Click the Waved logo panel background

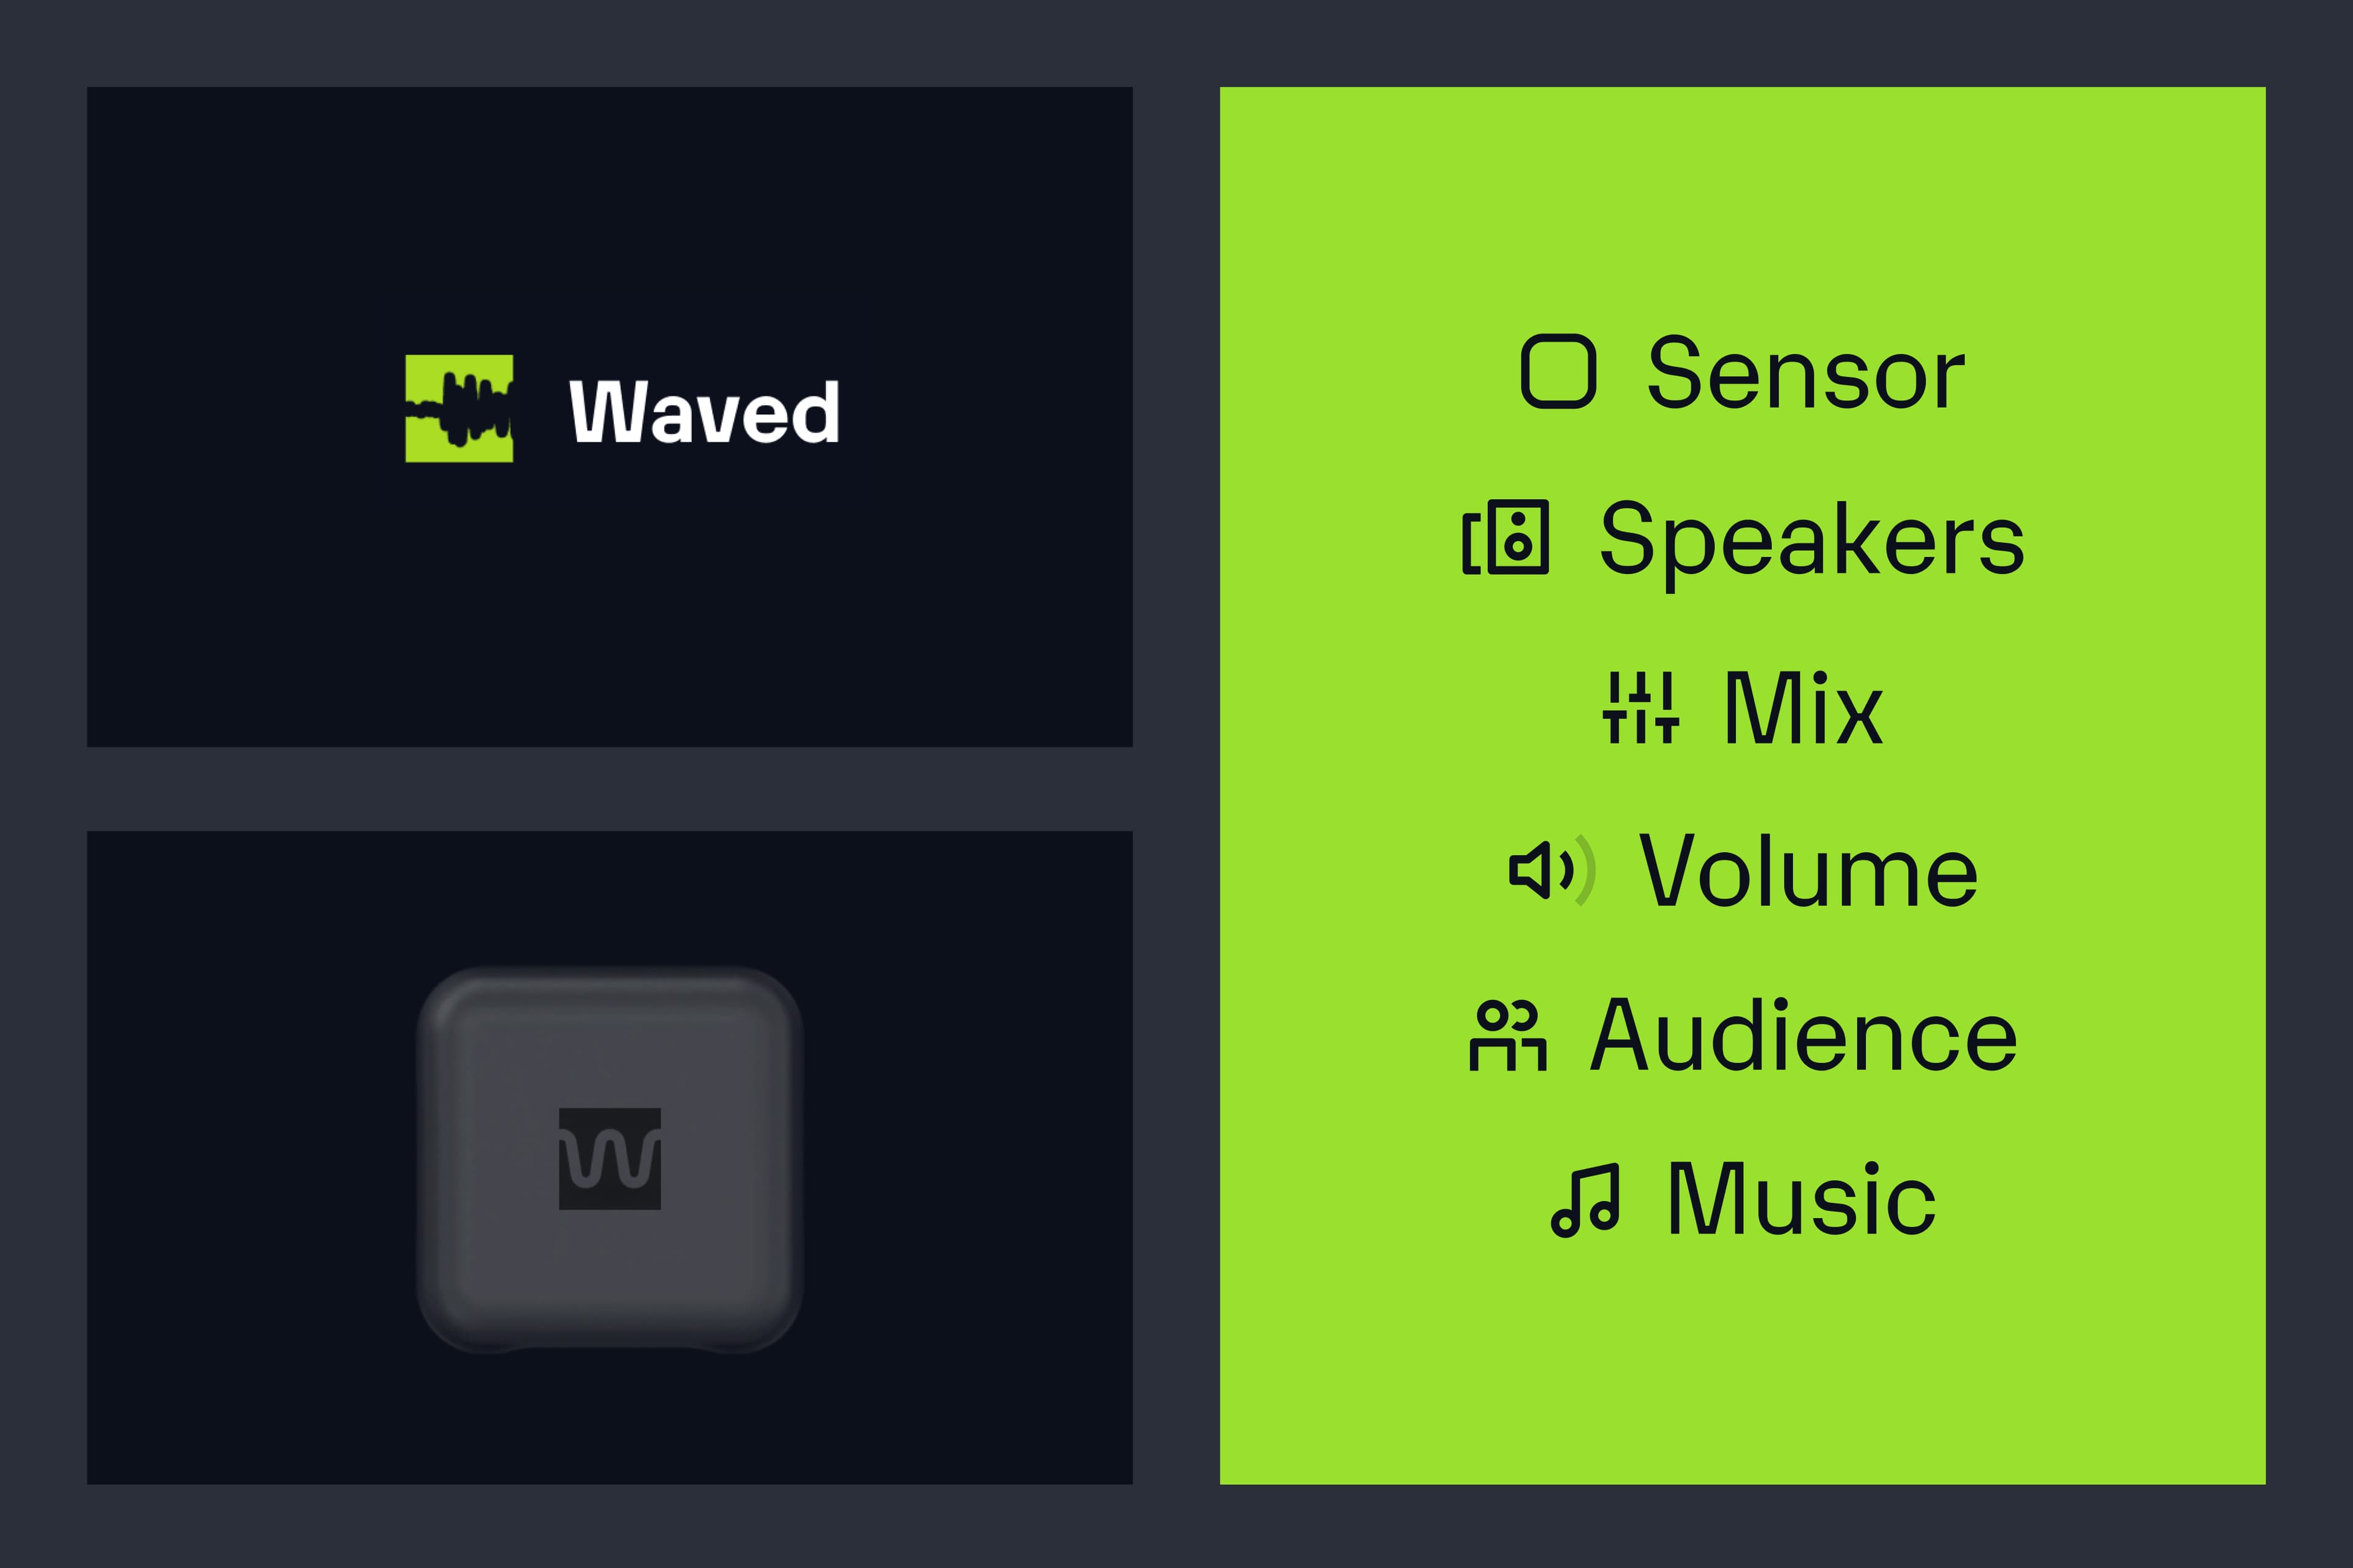click(x=609, y=600)
